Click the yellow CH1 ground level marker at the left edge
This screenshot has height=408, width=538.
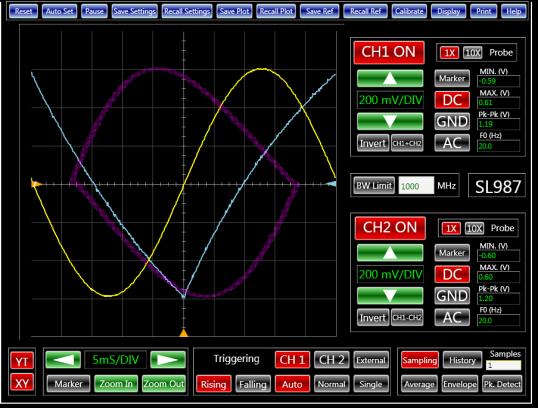(36, 184)
